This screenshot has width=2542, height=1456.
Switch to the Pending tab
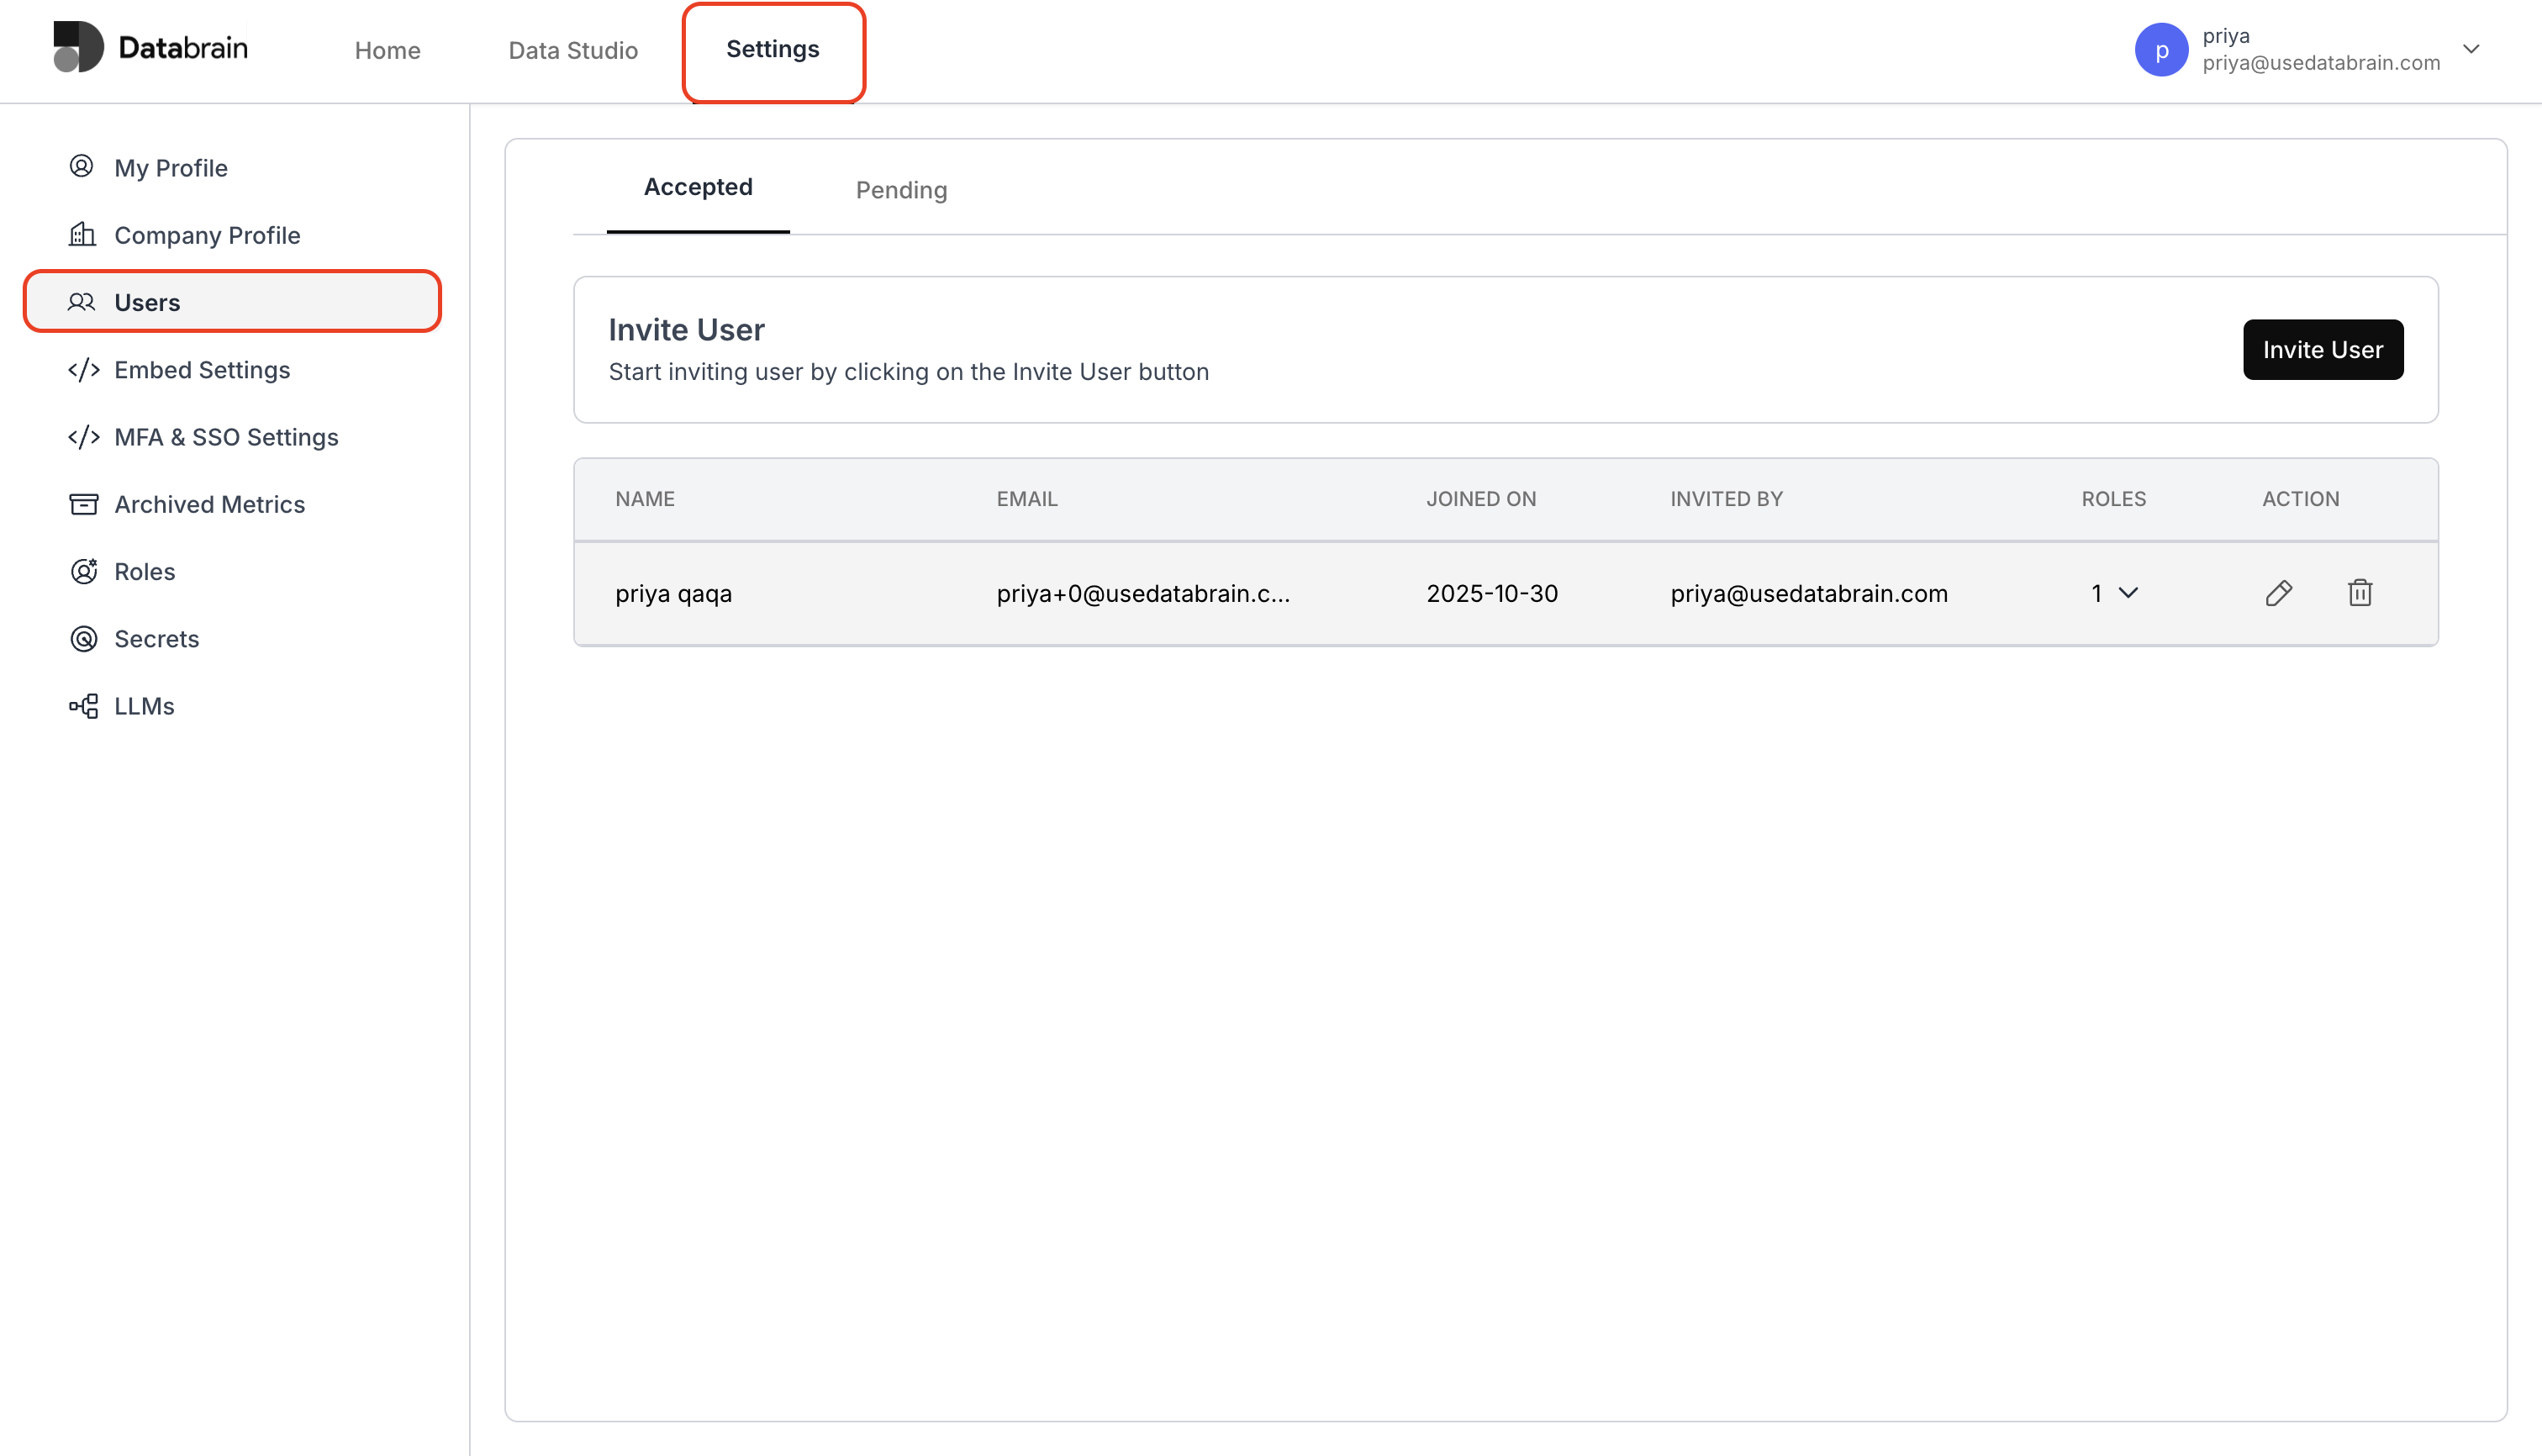tap(900, 190)
